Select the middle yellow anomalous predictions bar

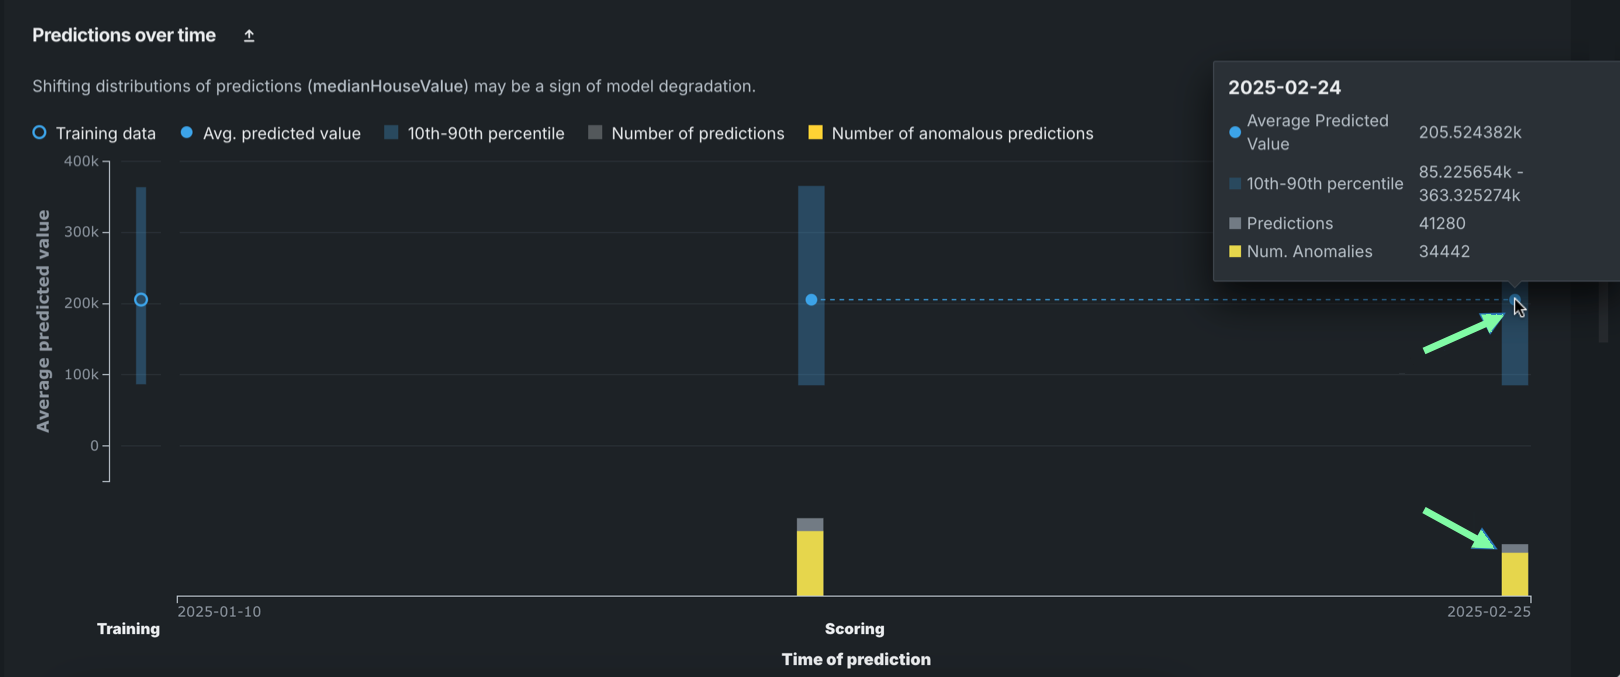coord(810,563)
